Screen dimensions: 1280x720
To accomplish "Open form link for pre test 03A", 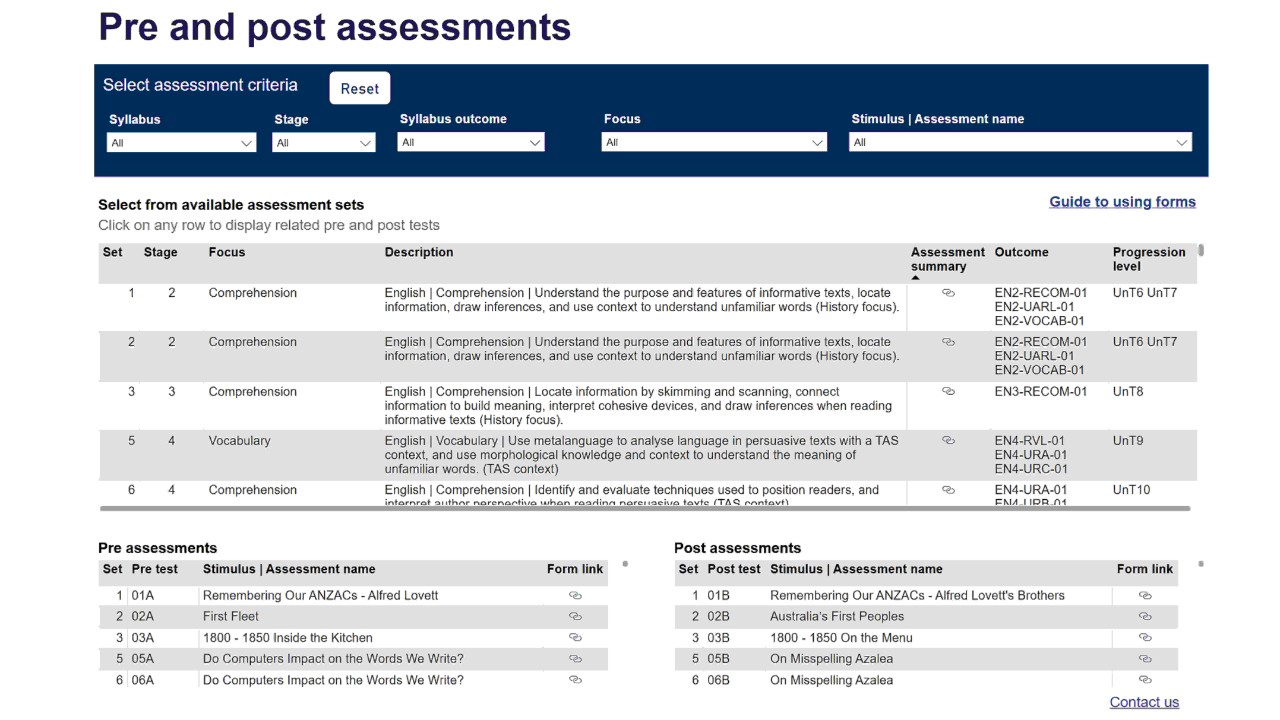I will point(575,637).
